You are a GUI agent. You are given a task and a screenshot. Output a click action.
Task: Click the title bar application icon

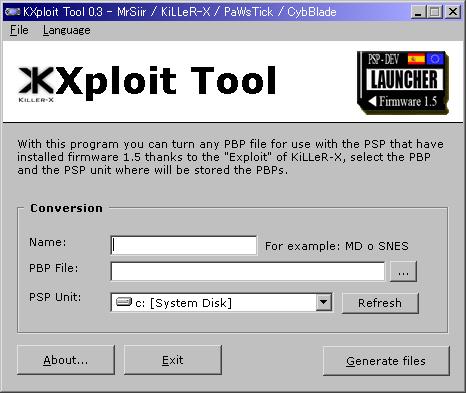click(12, 12)
